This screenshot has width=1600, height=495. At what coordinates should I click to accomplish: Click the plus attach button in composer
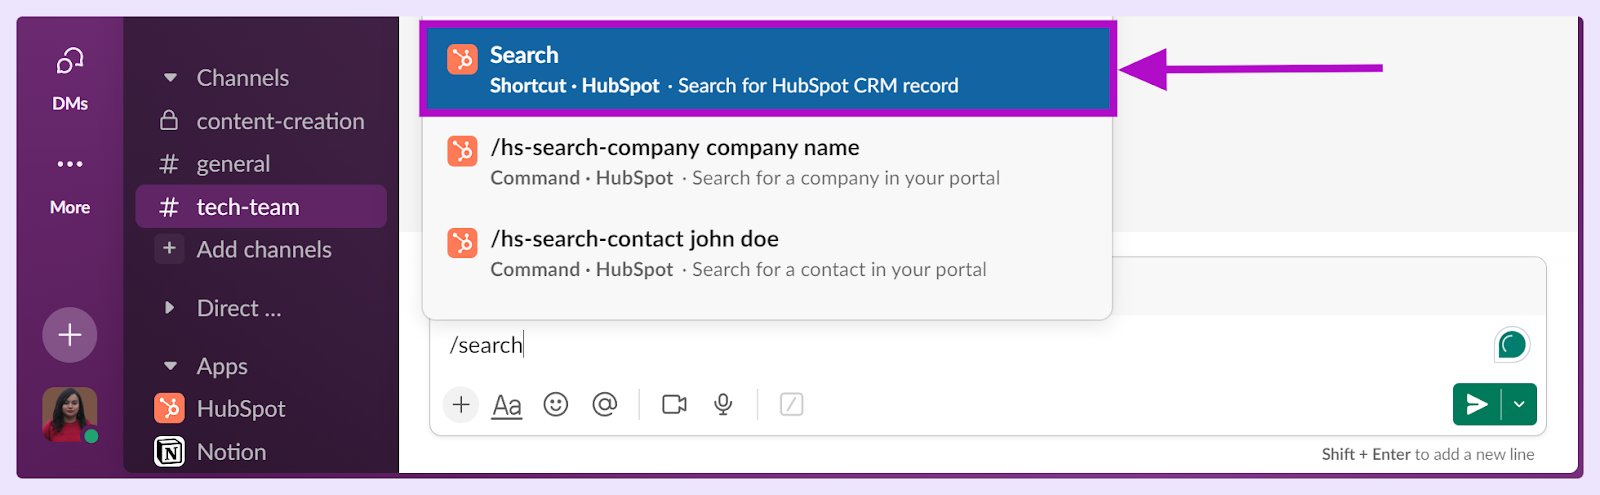tap(461, 404)
